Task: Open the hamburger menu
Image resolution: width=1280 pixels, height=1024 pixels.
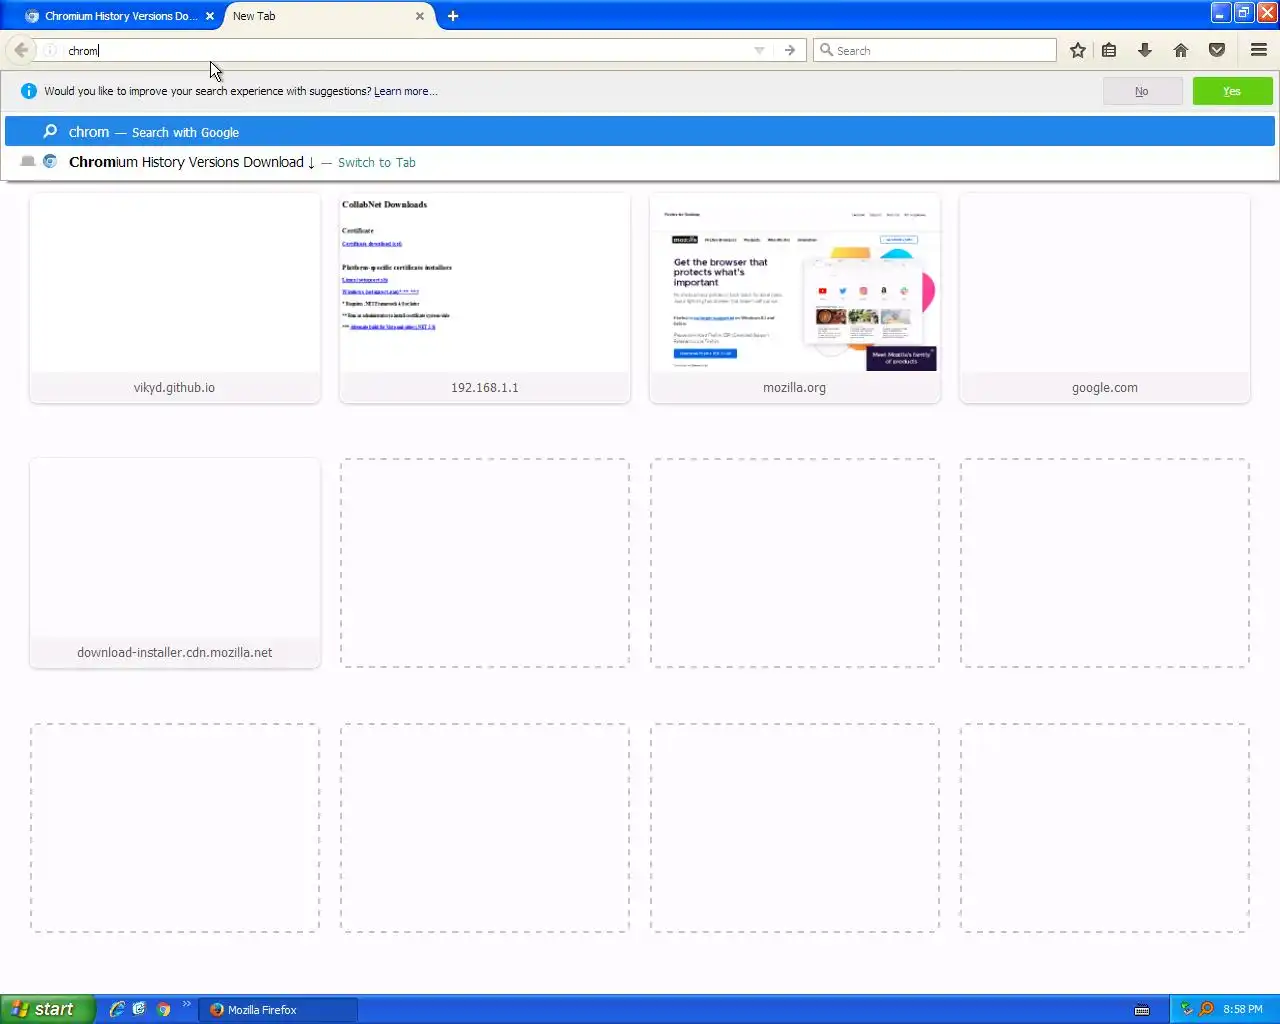Action: click(1259, 50)
